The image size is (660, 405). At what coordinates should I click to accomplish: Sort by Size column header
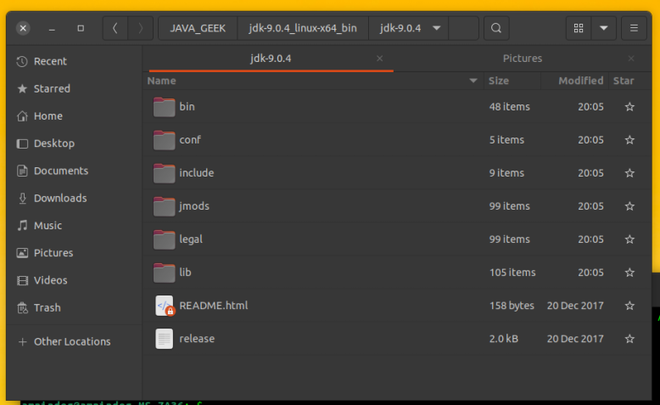(x=499, y=81)
